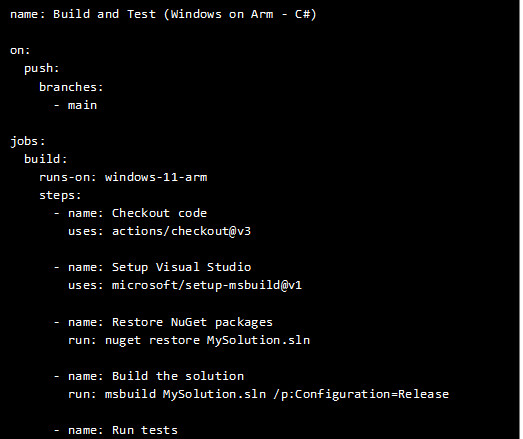
Task: Place cursor on the 'on:' trigger key
Action: pyautogui.click(x=20, y=50)
